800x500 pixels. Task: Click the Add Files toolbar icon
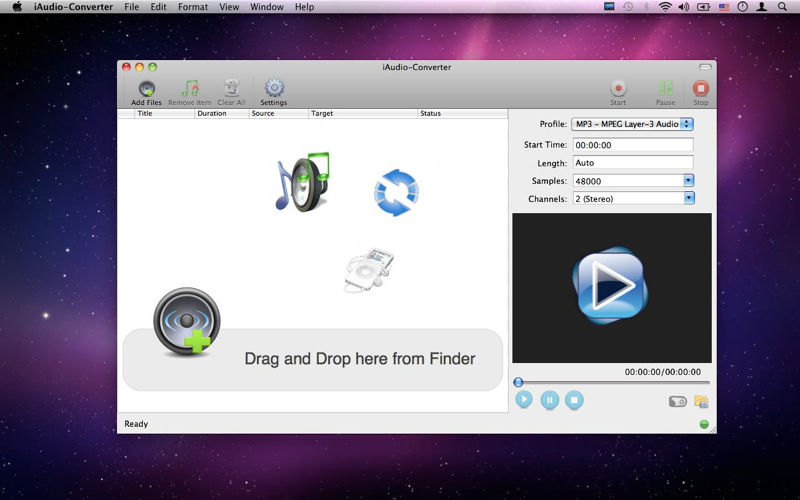point(146,89)
